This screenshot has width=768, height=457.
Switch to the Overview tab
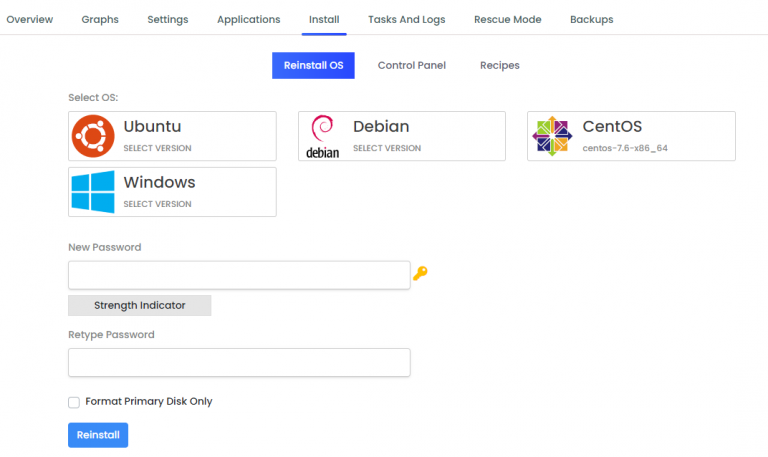point(29,20)
